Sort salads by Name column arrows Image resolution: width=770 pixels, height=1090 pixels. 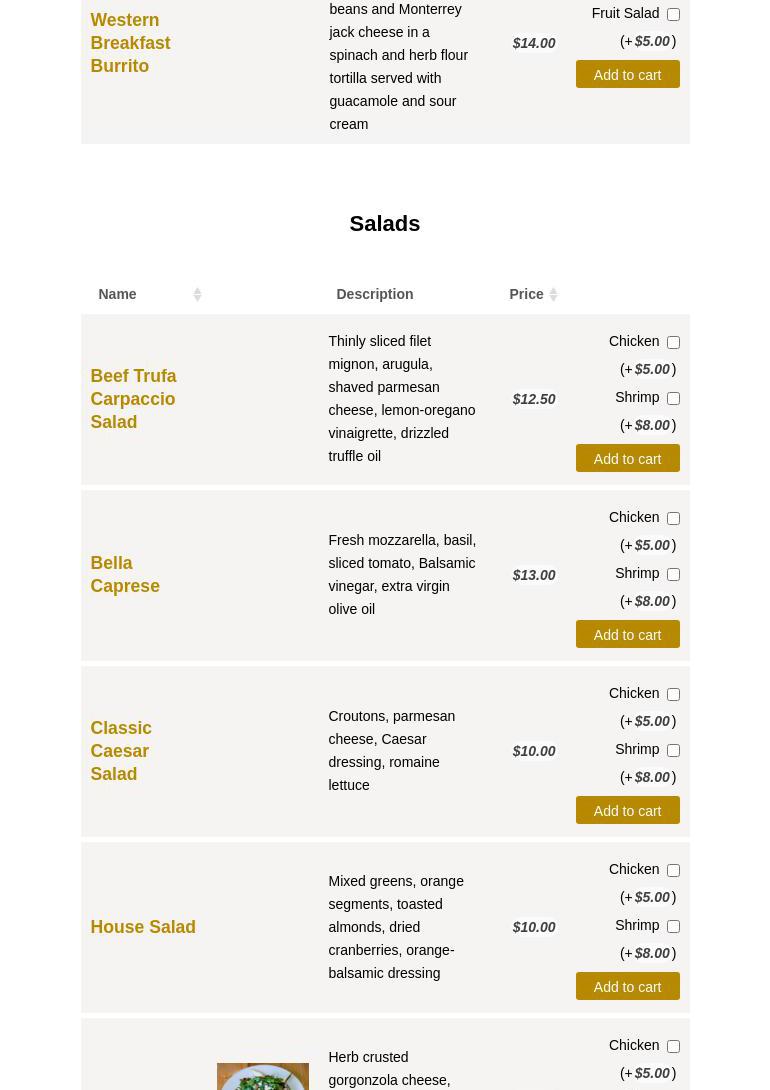196,294
